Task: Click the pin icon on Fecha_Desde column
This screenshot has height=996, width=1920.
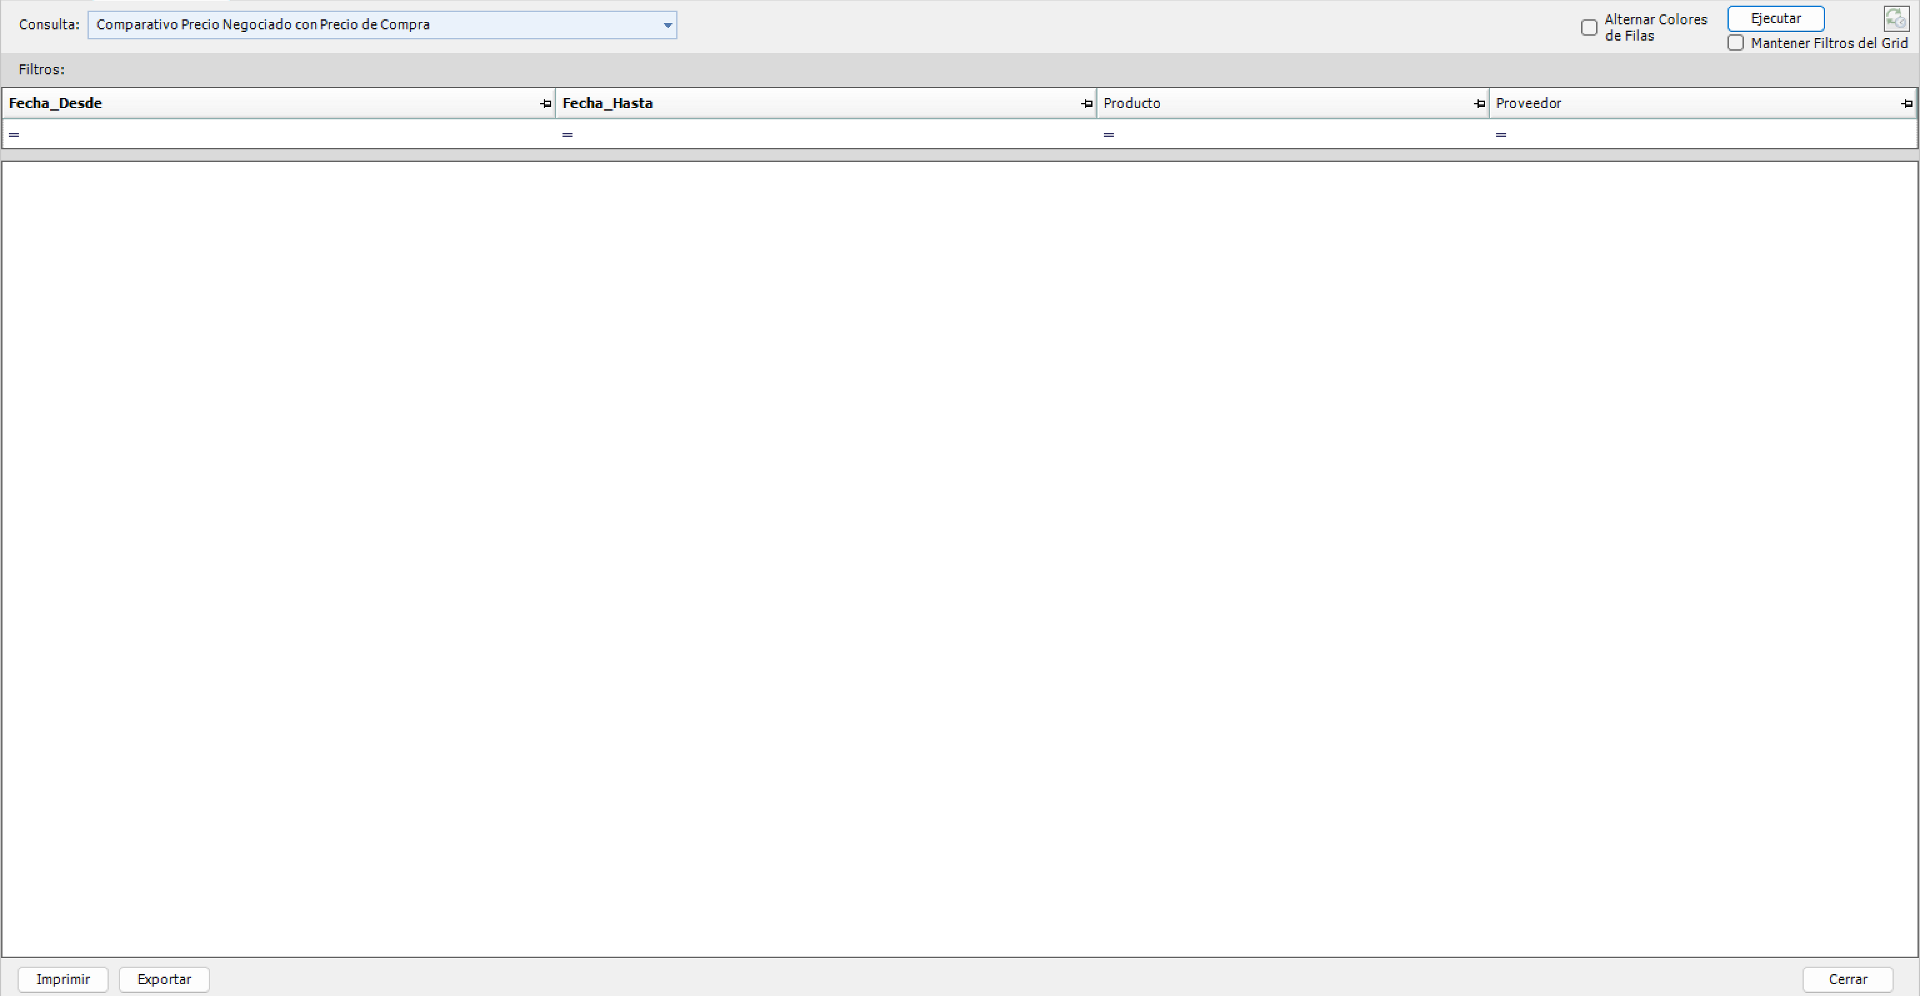Action: [545, 103]
